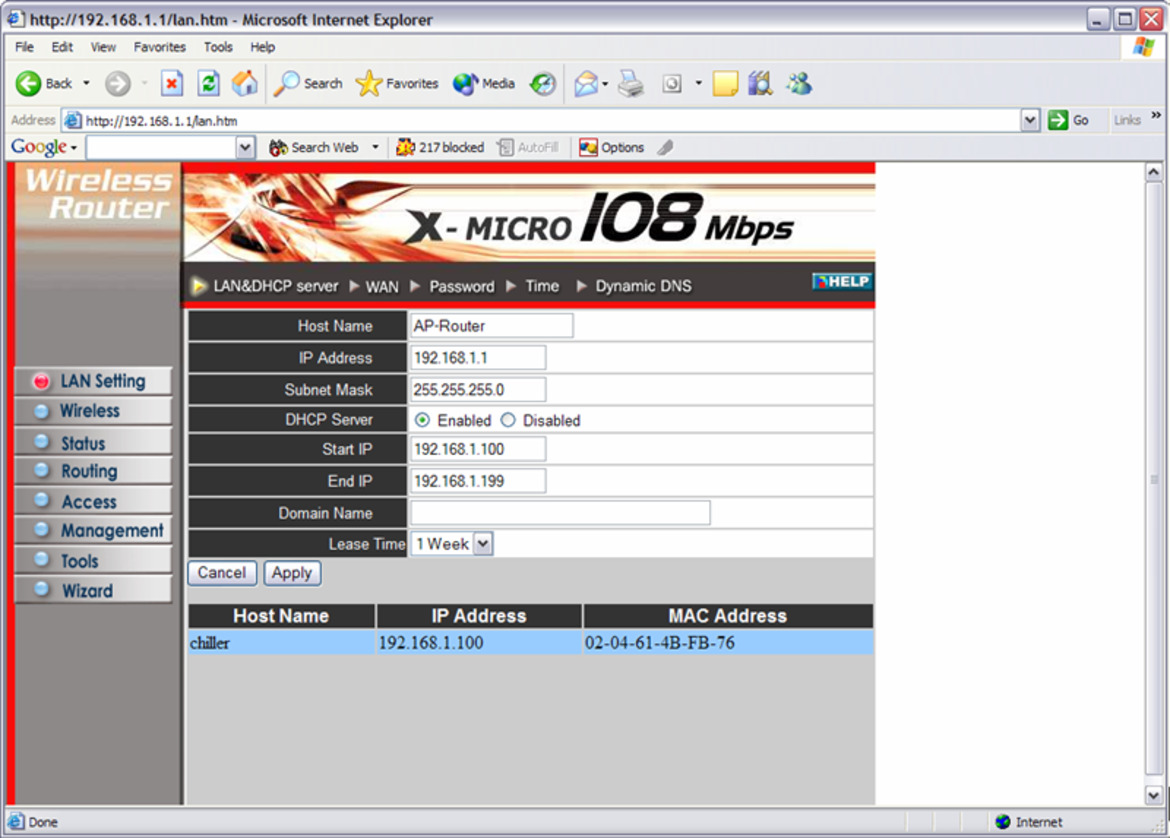Open the Management sidebar item
Viewport: 1170px width, 838px height.
pyautogui.click(x=93, y=531)
